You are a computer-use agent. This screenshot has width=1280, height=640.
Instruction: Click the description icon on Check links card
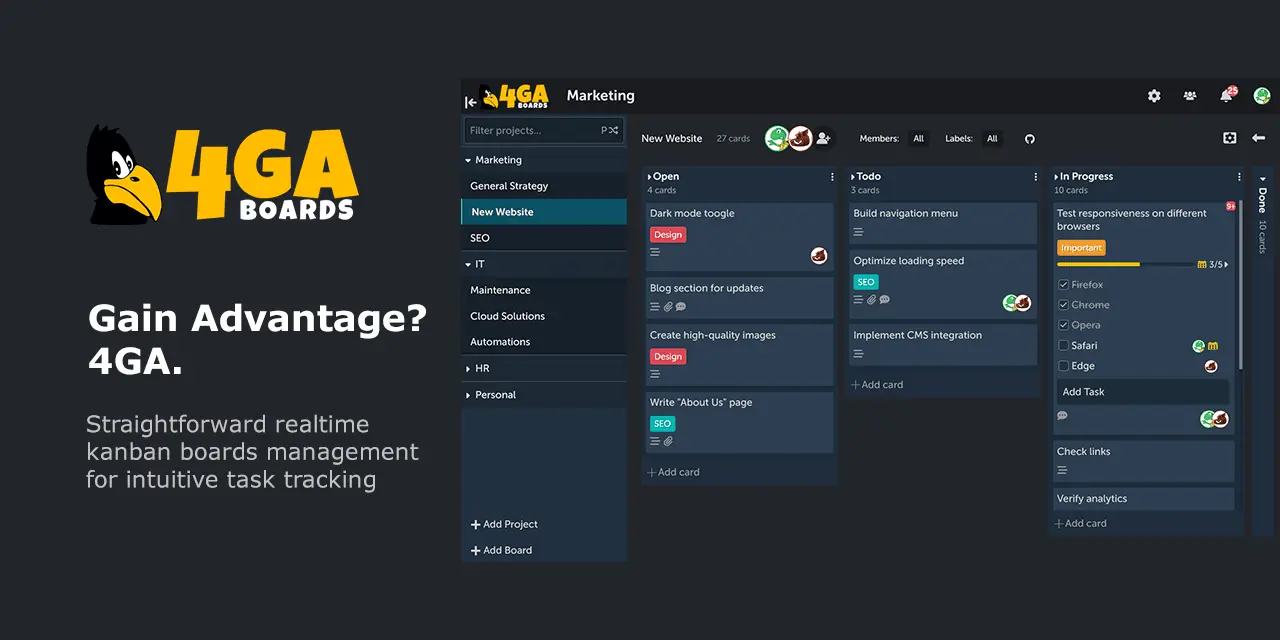point(1062,470)
